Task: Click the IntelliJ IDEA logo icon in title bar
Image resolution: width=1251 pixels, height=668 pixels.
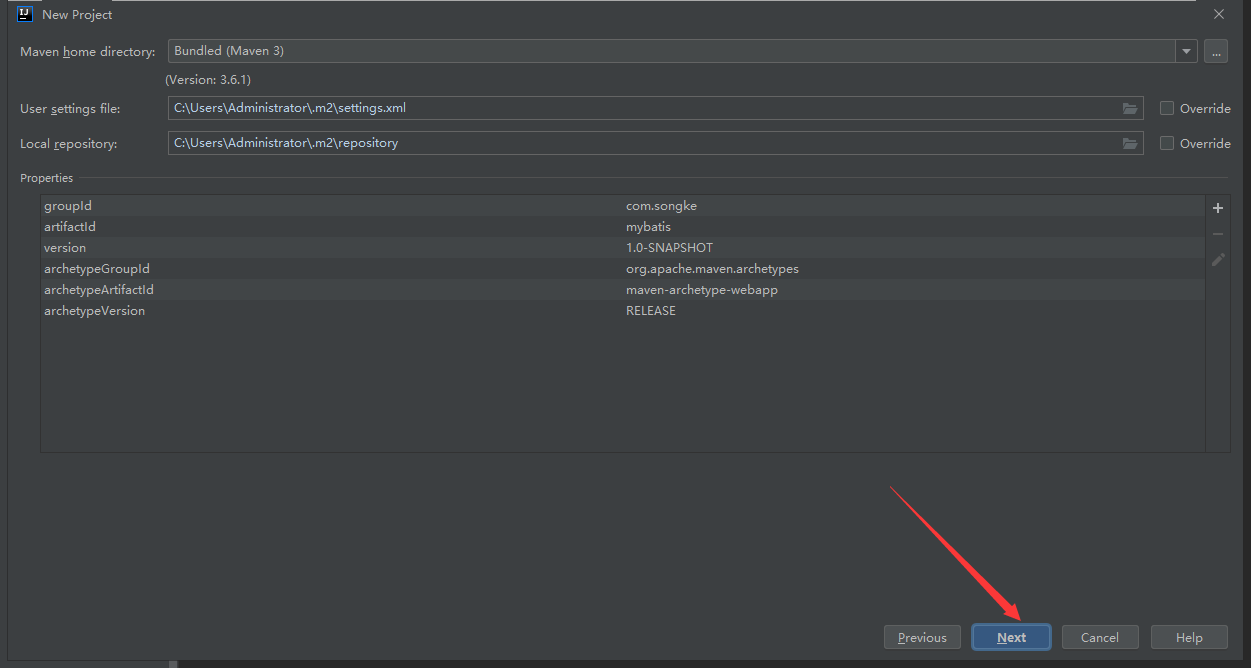Action: (x=26, y=14)
